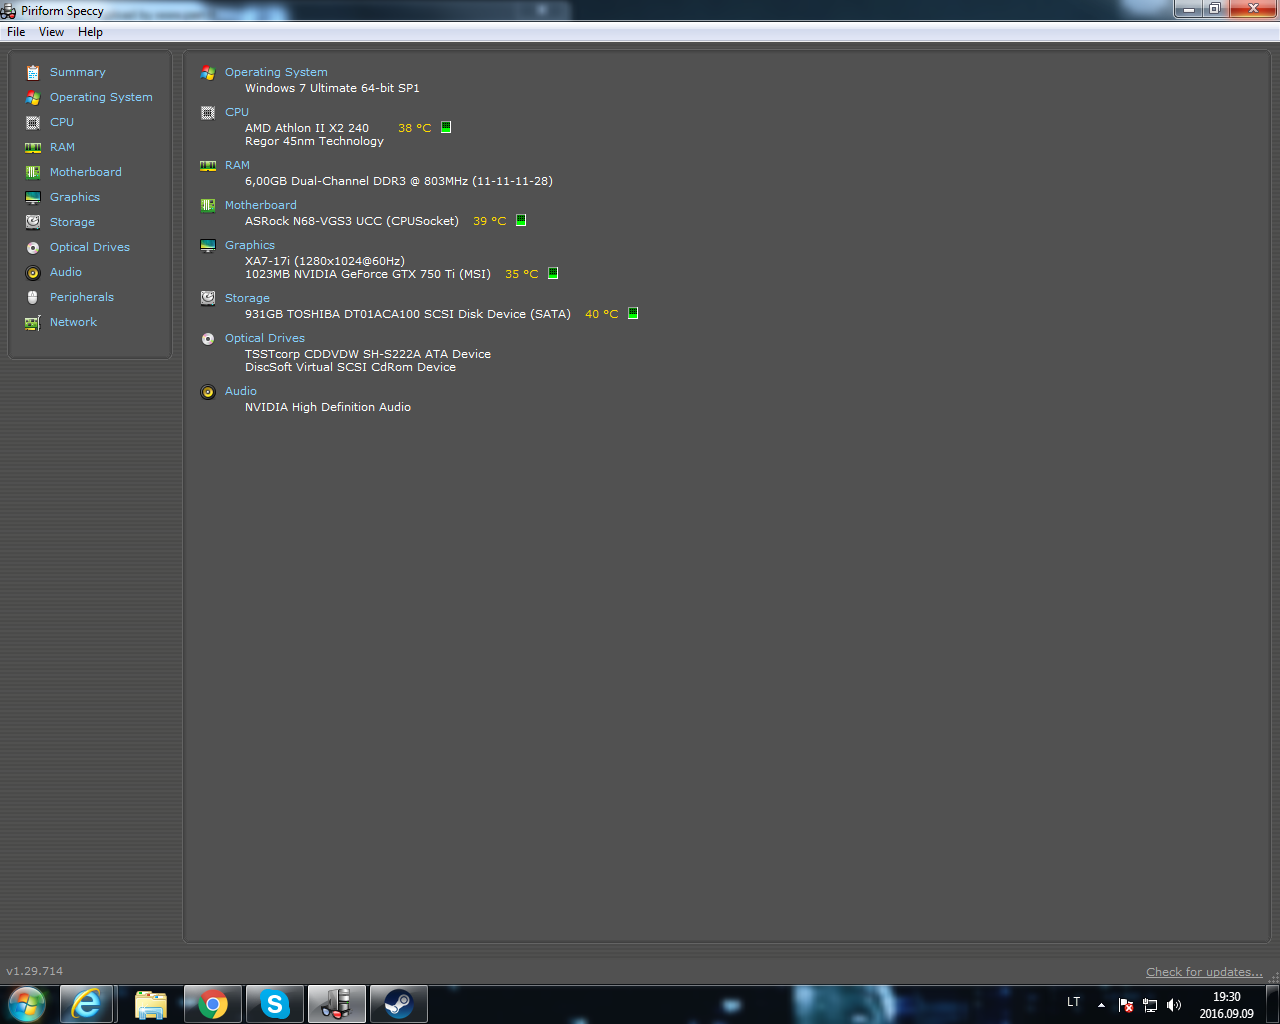The image size is (1280, 1024).
Task: Click the storage temperature value 40 °C
Action: click(x=601, y=314)
